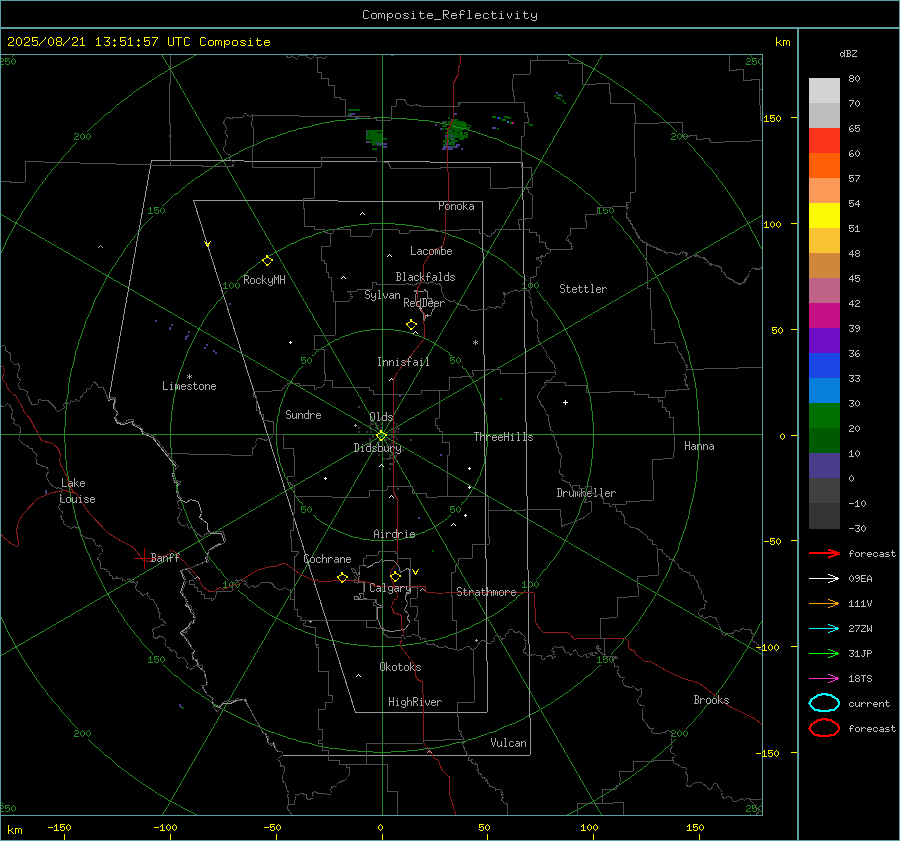Click the magenta 18TS arrow in legend

[x=824, y=679]
